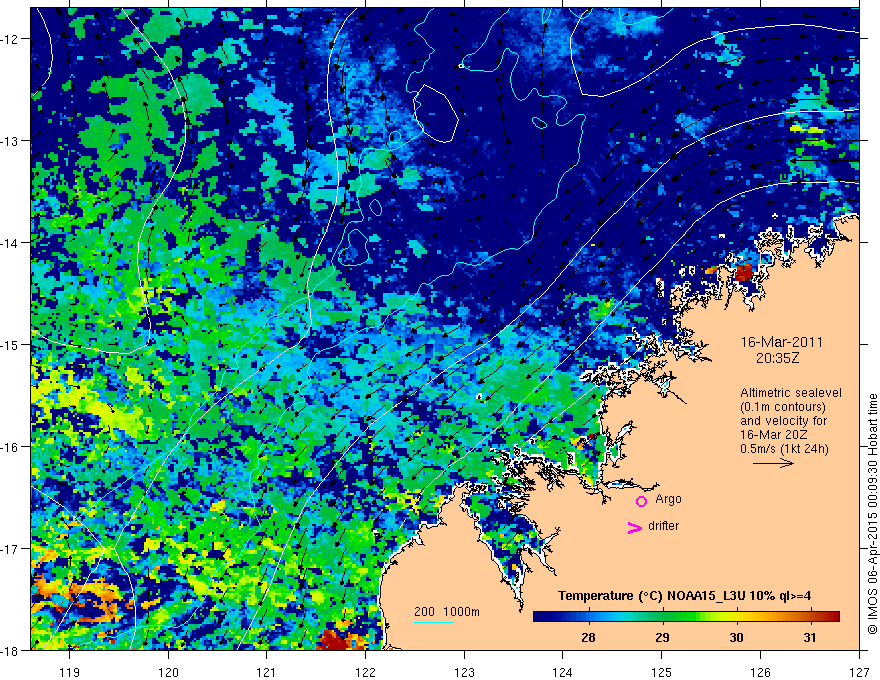Click the magenta Argo circle legend symbol
This screenshot has width=880, height=680.
tap(641, 501)
